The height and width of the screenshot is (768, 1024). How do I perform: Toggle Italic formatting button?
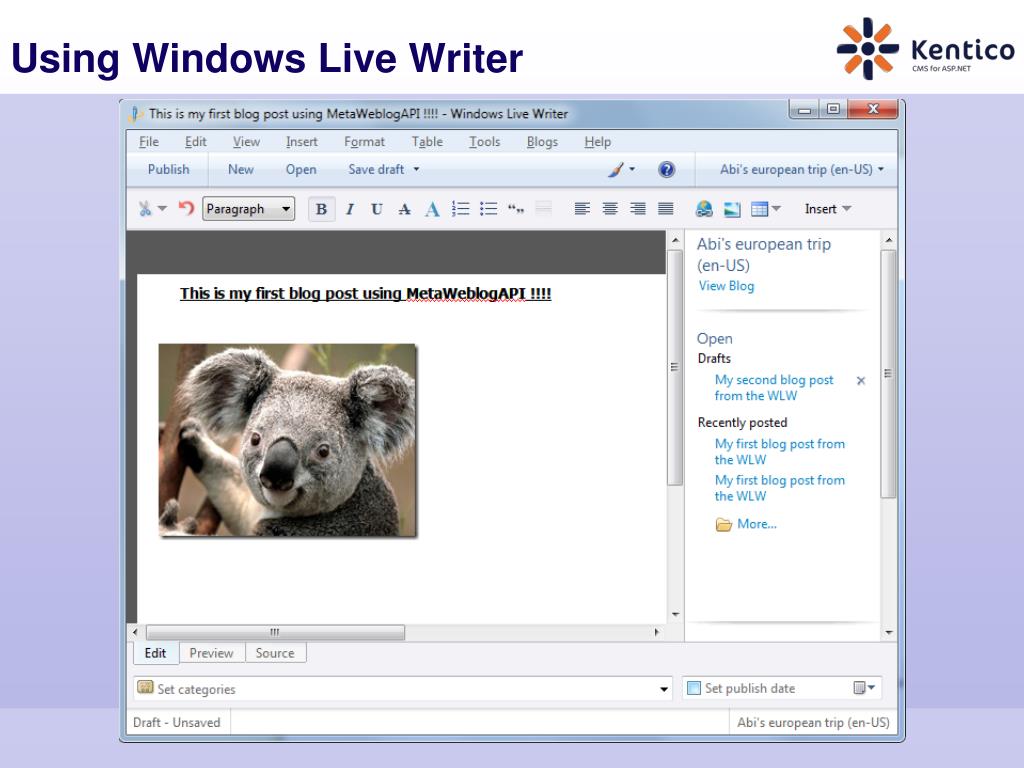[349, 209]
